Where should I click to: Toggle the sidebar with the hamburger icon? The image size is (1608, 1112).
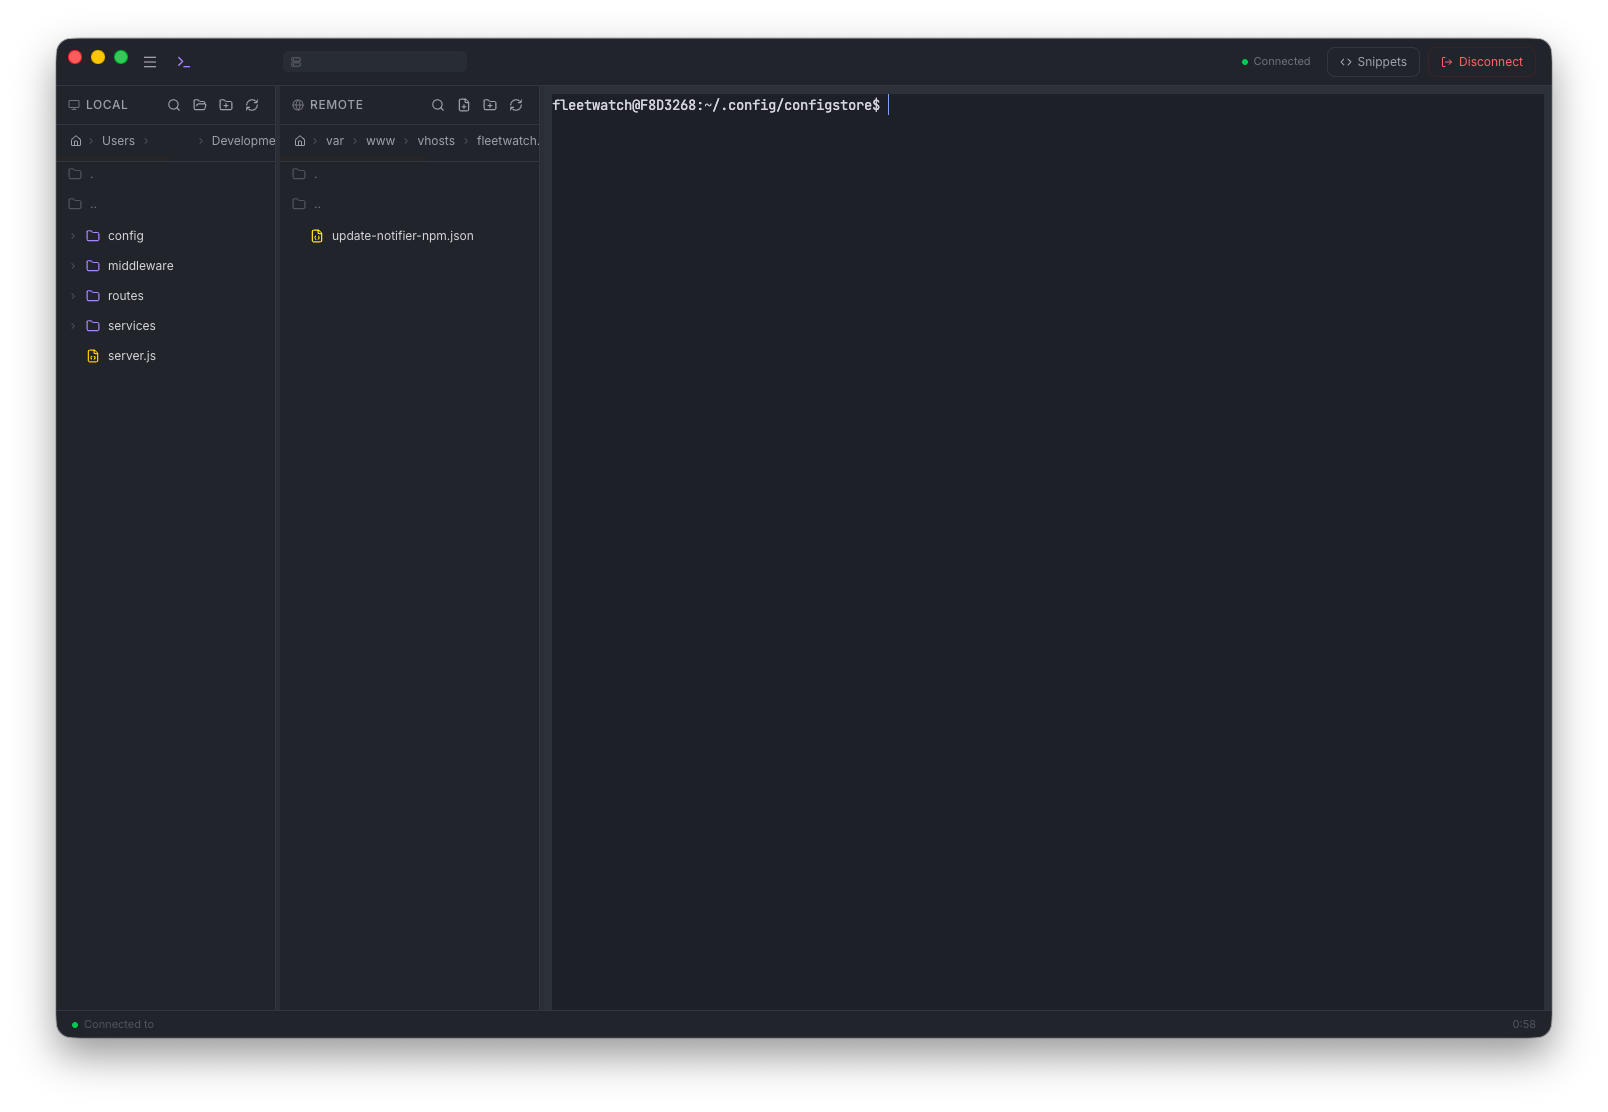[x=150, y=62]
